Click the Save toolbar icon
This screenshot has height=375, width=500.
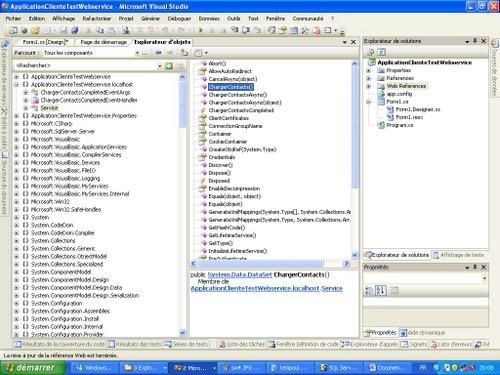(63, 30)
